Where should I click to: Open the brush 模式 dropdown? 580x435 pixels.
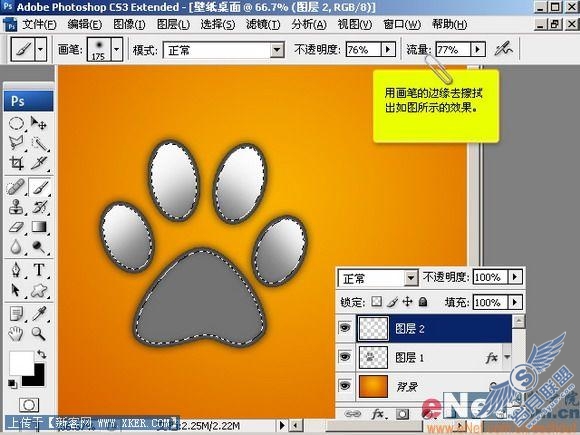pyautogui.click(x=223, y=50)
